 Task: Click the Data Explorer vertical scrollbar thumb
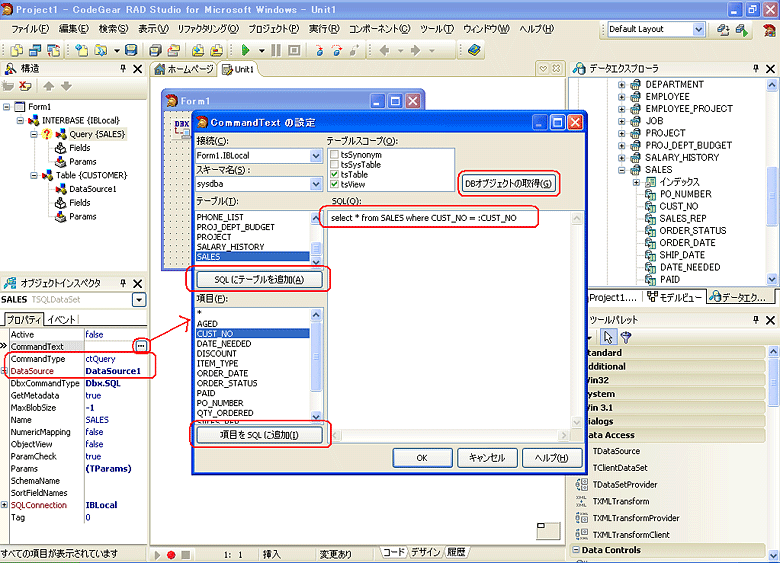(x=772, y=195)
